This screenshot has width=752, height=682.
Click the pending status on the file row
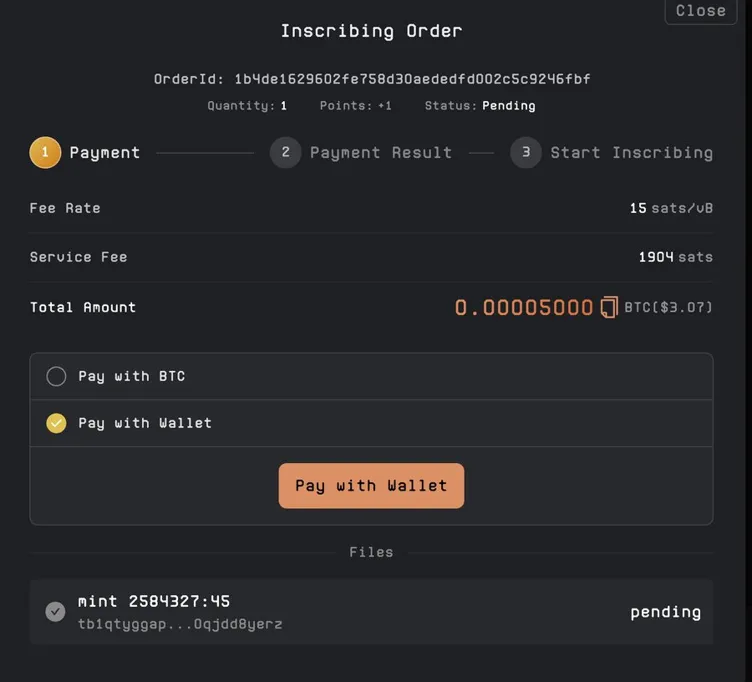click(665, 612)
